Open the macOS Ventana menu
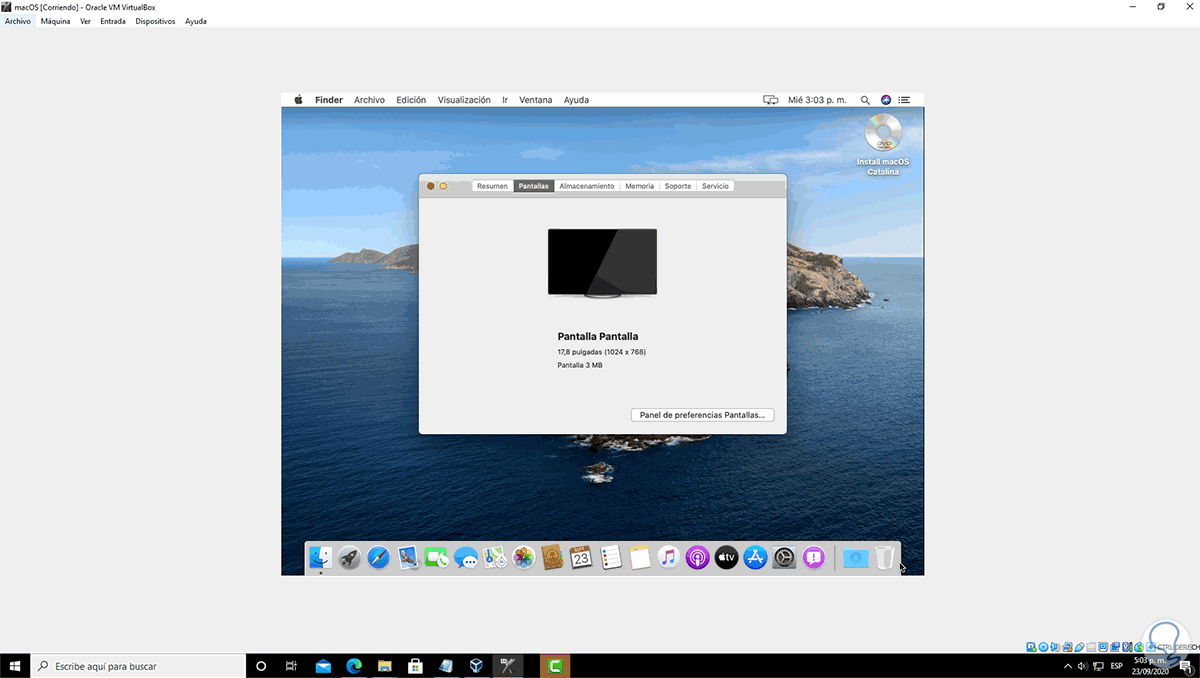Viewport: 1200px width, 678px height. pos(535,100)
